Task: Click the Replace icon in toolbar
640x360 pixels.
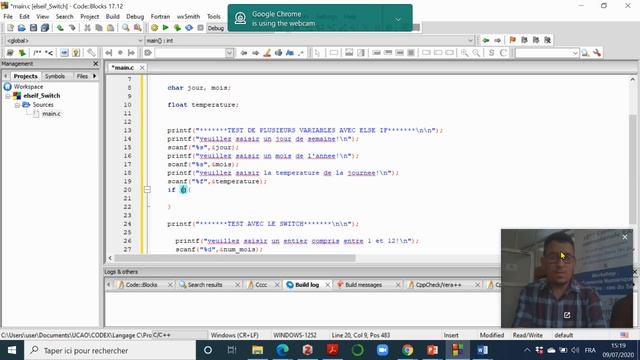Action: point(138,28)
